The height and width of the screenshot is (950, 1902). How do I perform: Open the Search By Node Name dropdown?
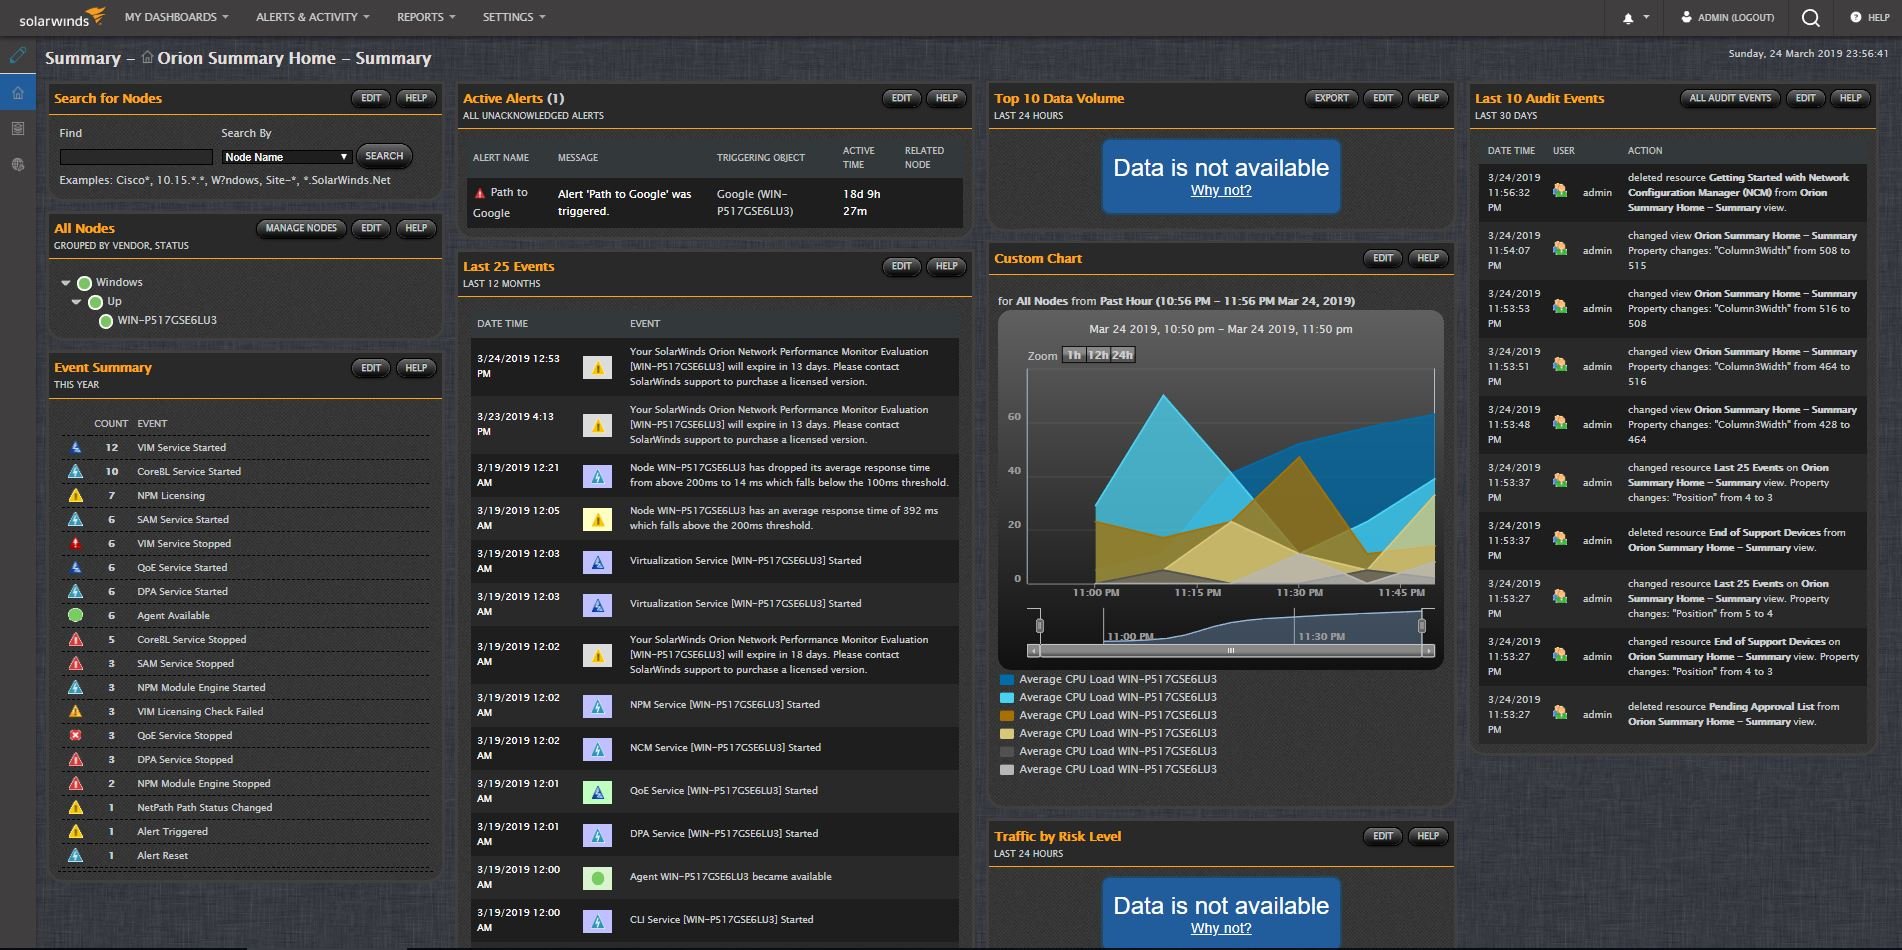pyautogui.click(x=286, y=157)
